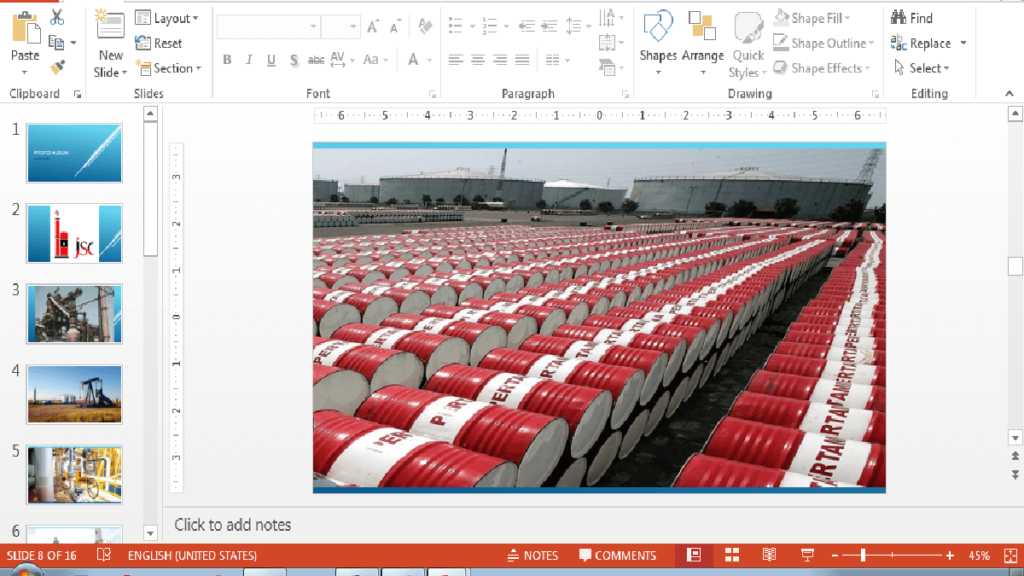Decrease list indent level

pos(526,27)
